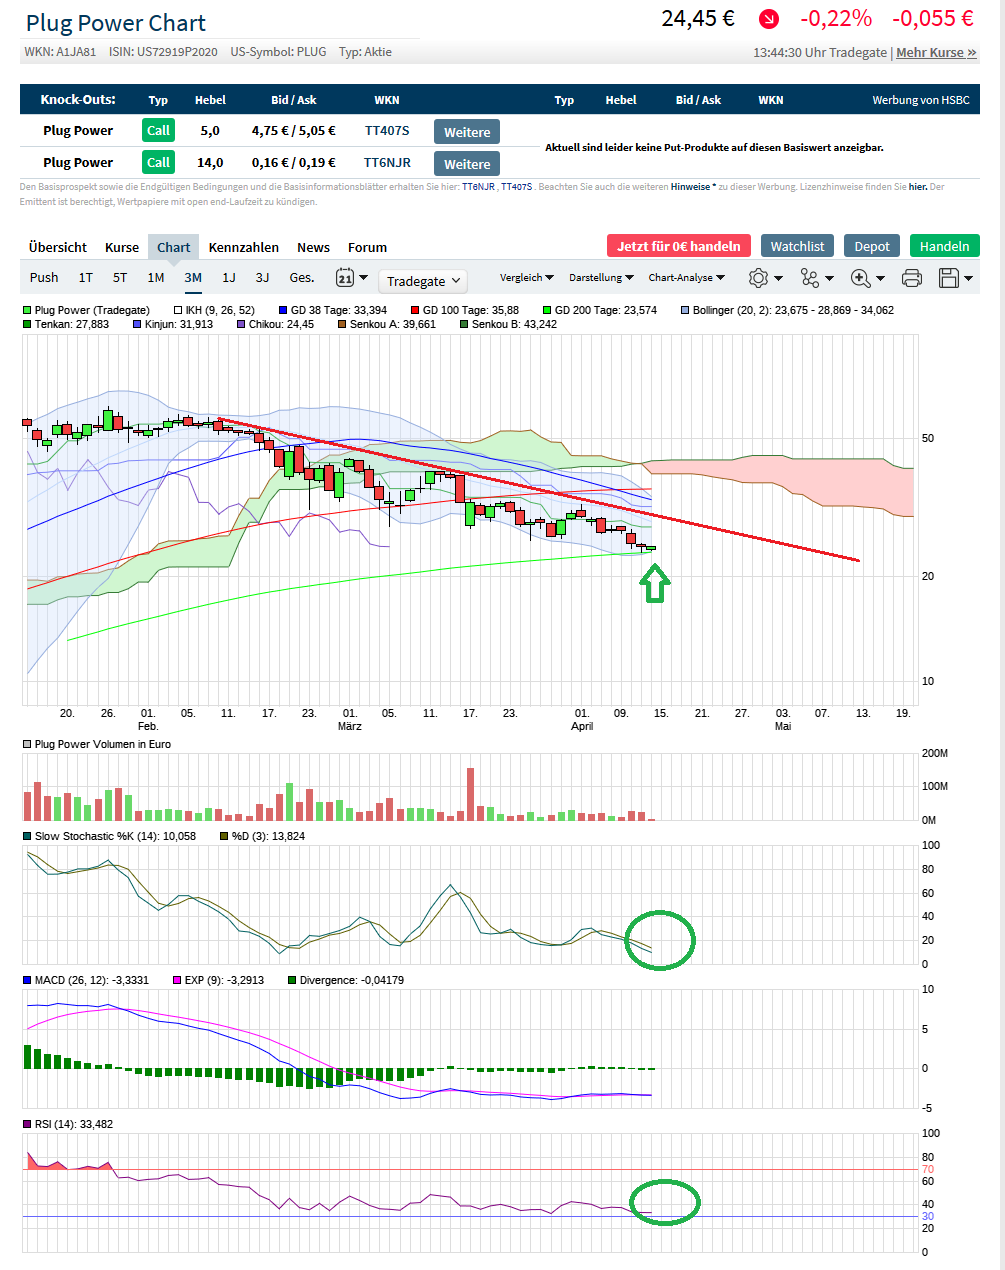Screen dimensions: 1005x1270
Task: Click the green upward arrow chart annotation
Action: click(654, 583)
